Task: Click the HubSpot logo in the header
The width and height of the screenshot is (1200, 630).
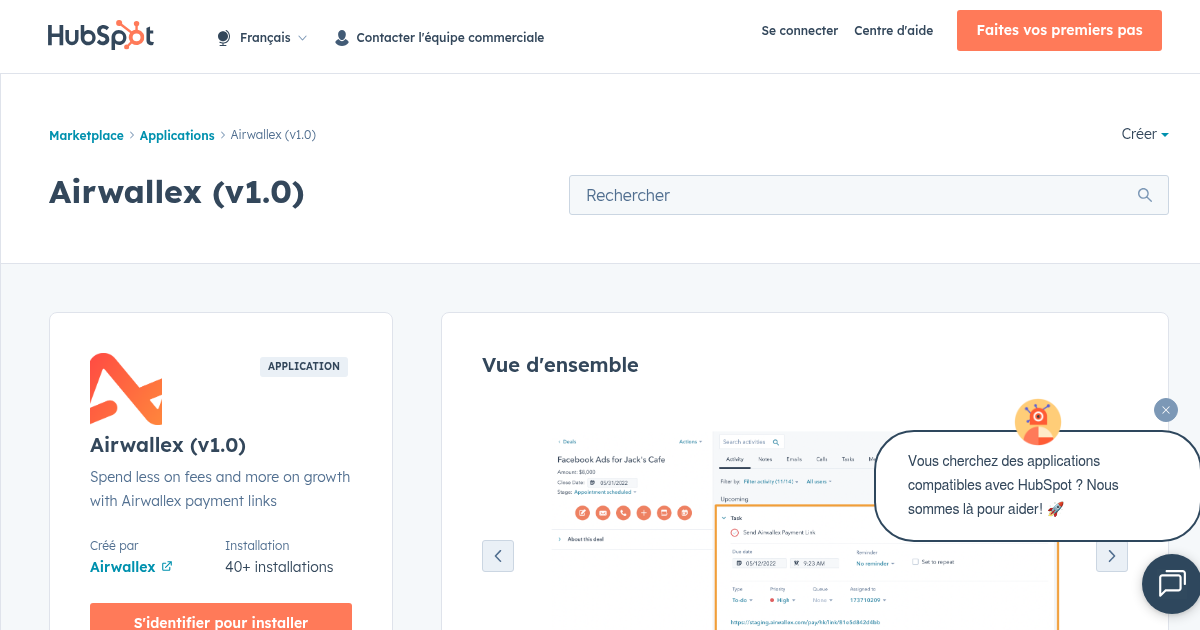Action: (x=100, y=35)
